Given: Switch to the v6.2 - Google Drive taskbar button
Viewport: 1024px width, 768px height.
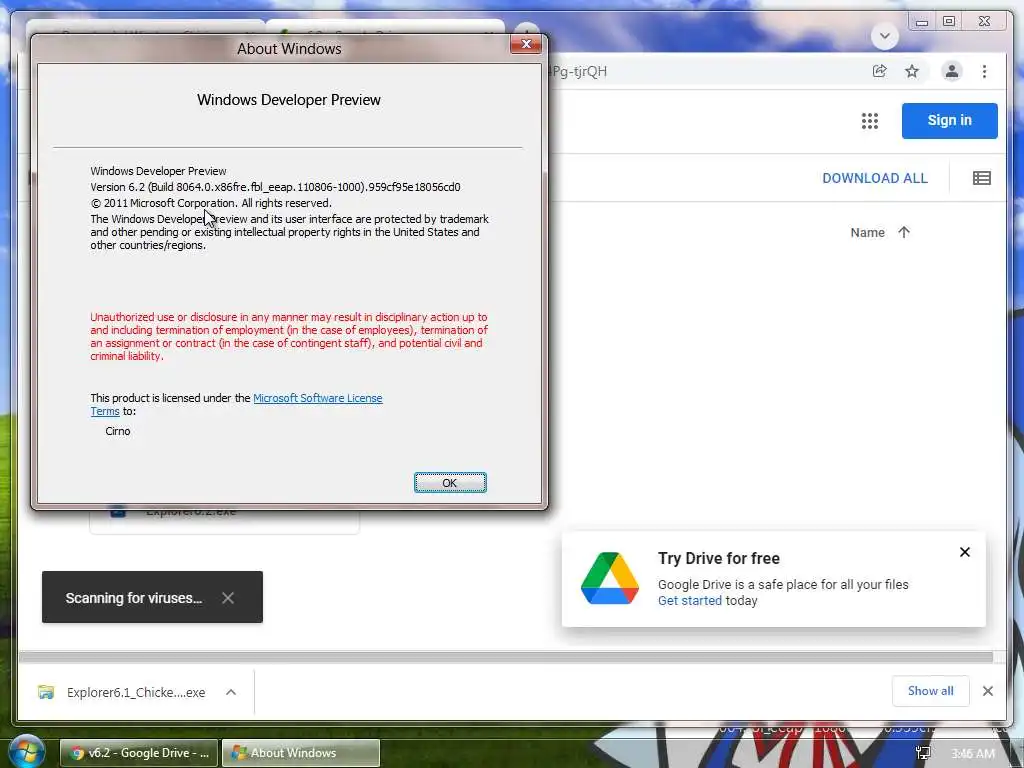Looking at the screenshot, I should click(x=139, y=753).
